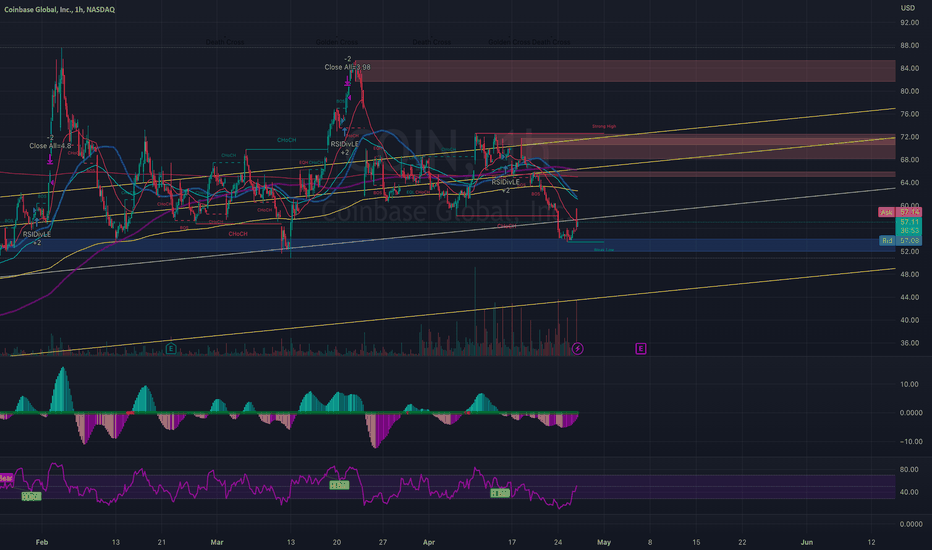Click the Close All=4.8 strategy label

[x=51, y=146]
